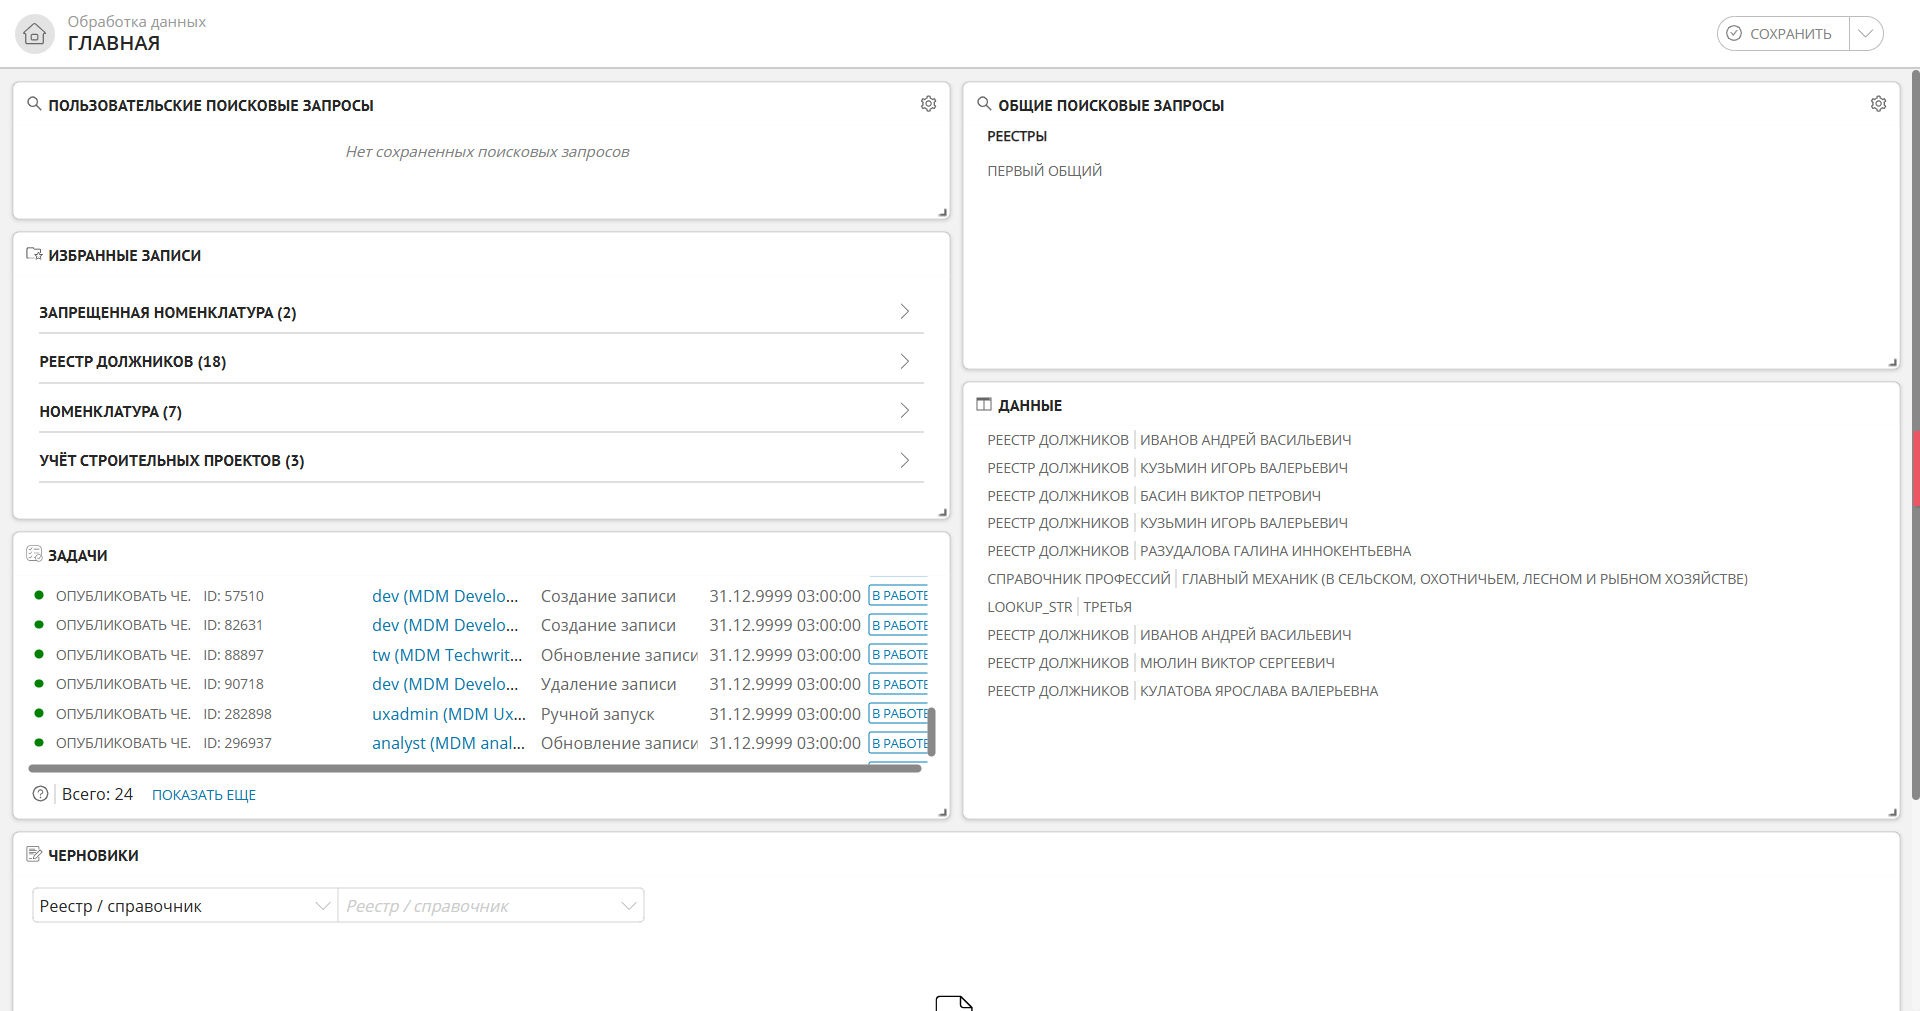Open the Save button dropdown arrow
1920x1011 pixels.
tap(1866, 34)
